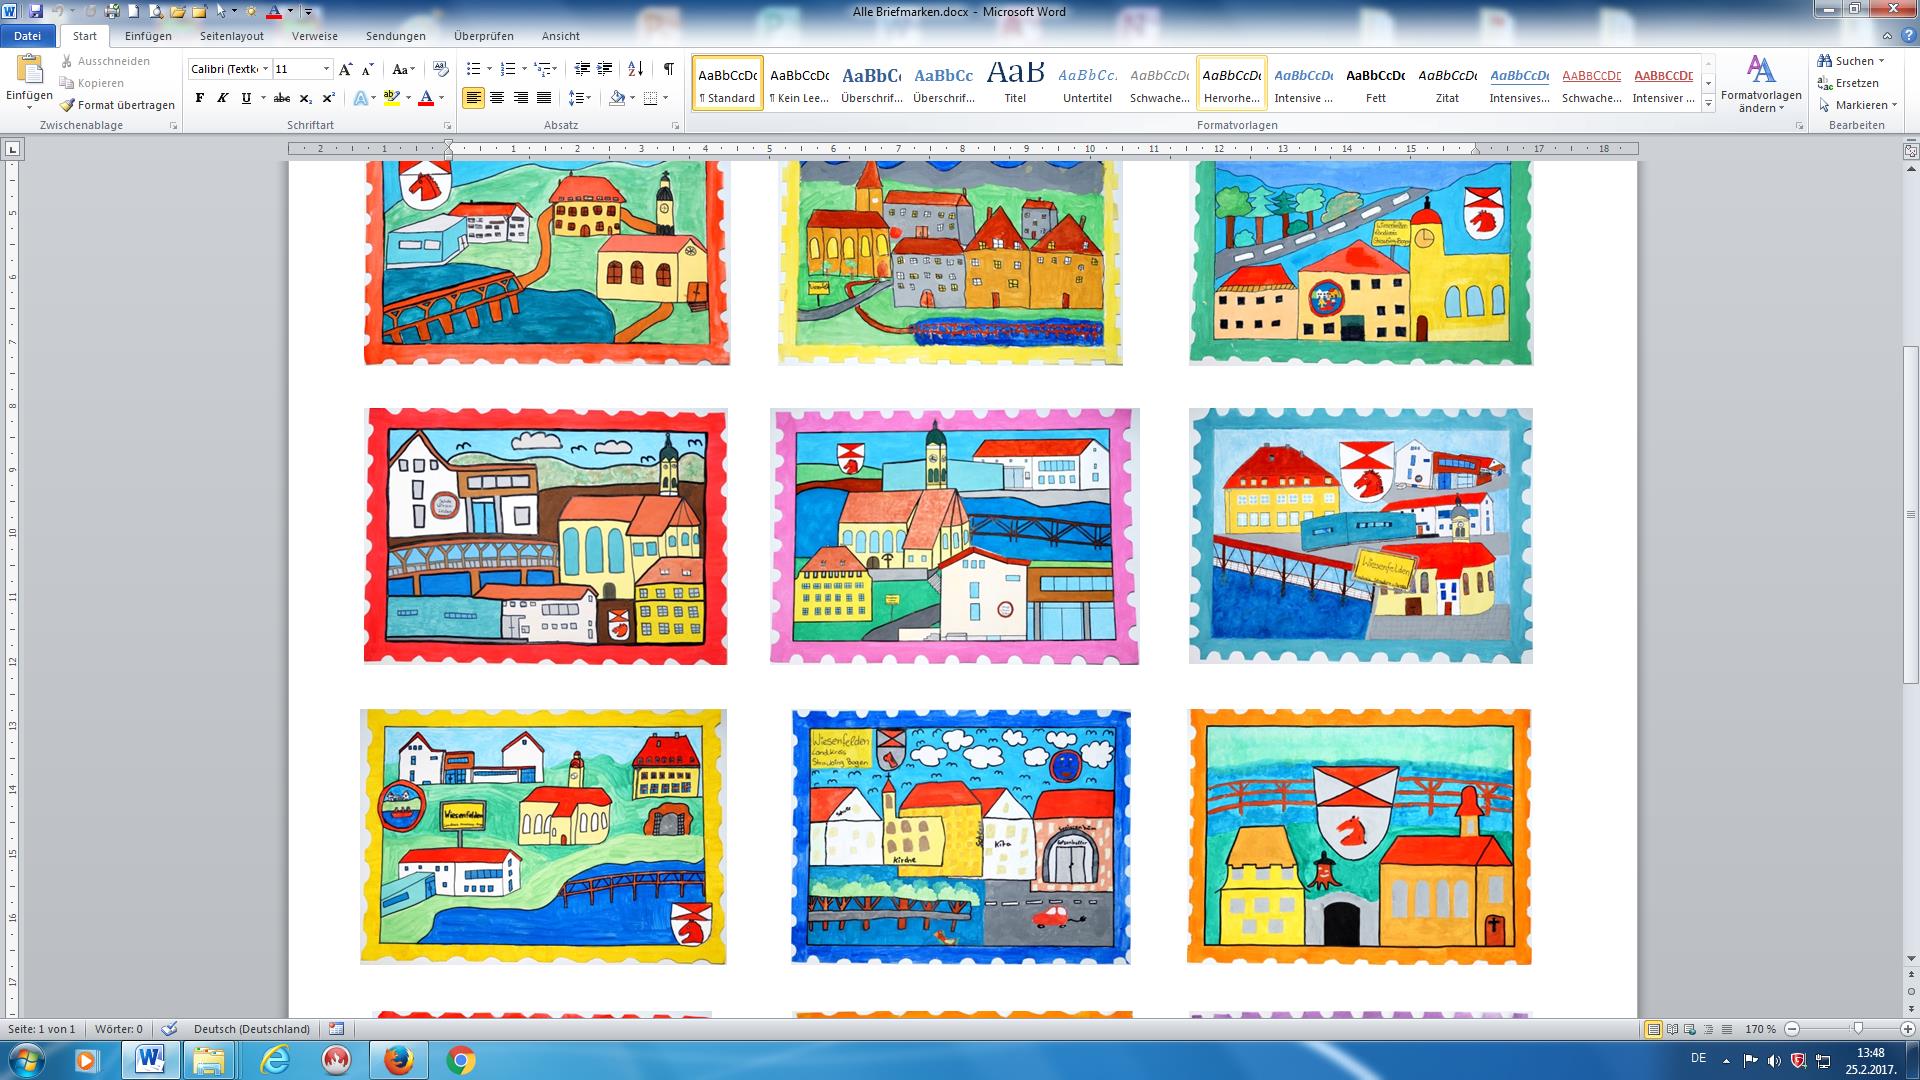Increase paragraph indent
The height and width of the screenshot is (1080, 1920).
(604, 69)
